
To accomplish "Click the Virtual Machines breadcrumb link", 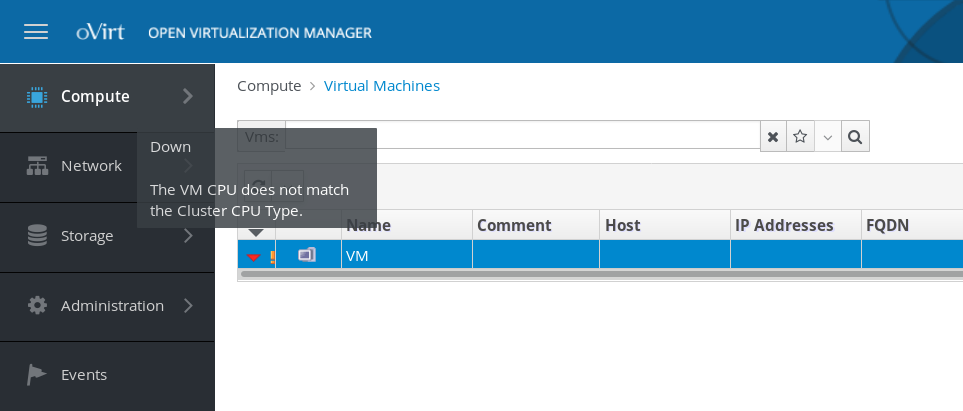I will coord(382,86).
